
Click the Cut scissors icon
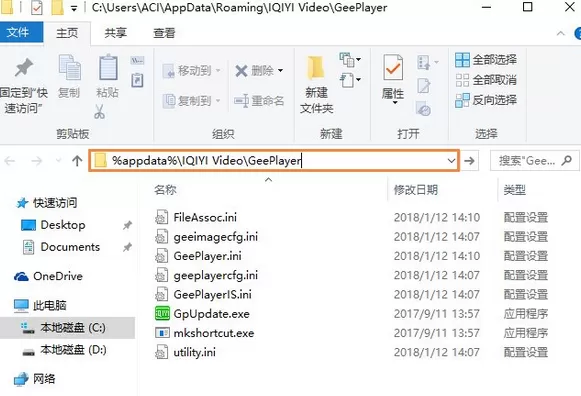pyautogui.click(x=99, y=112)
